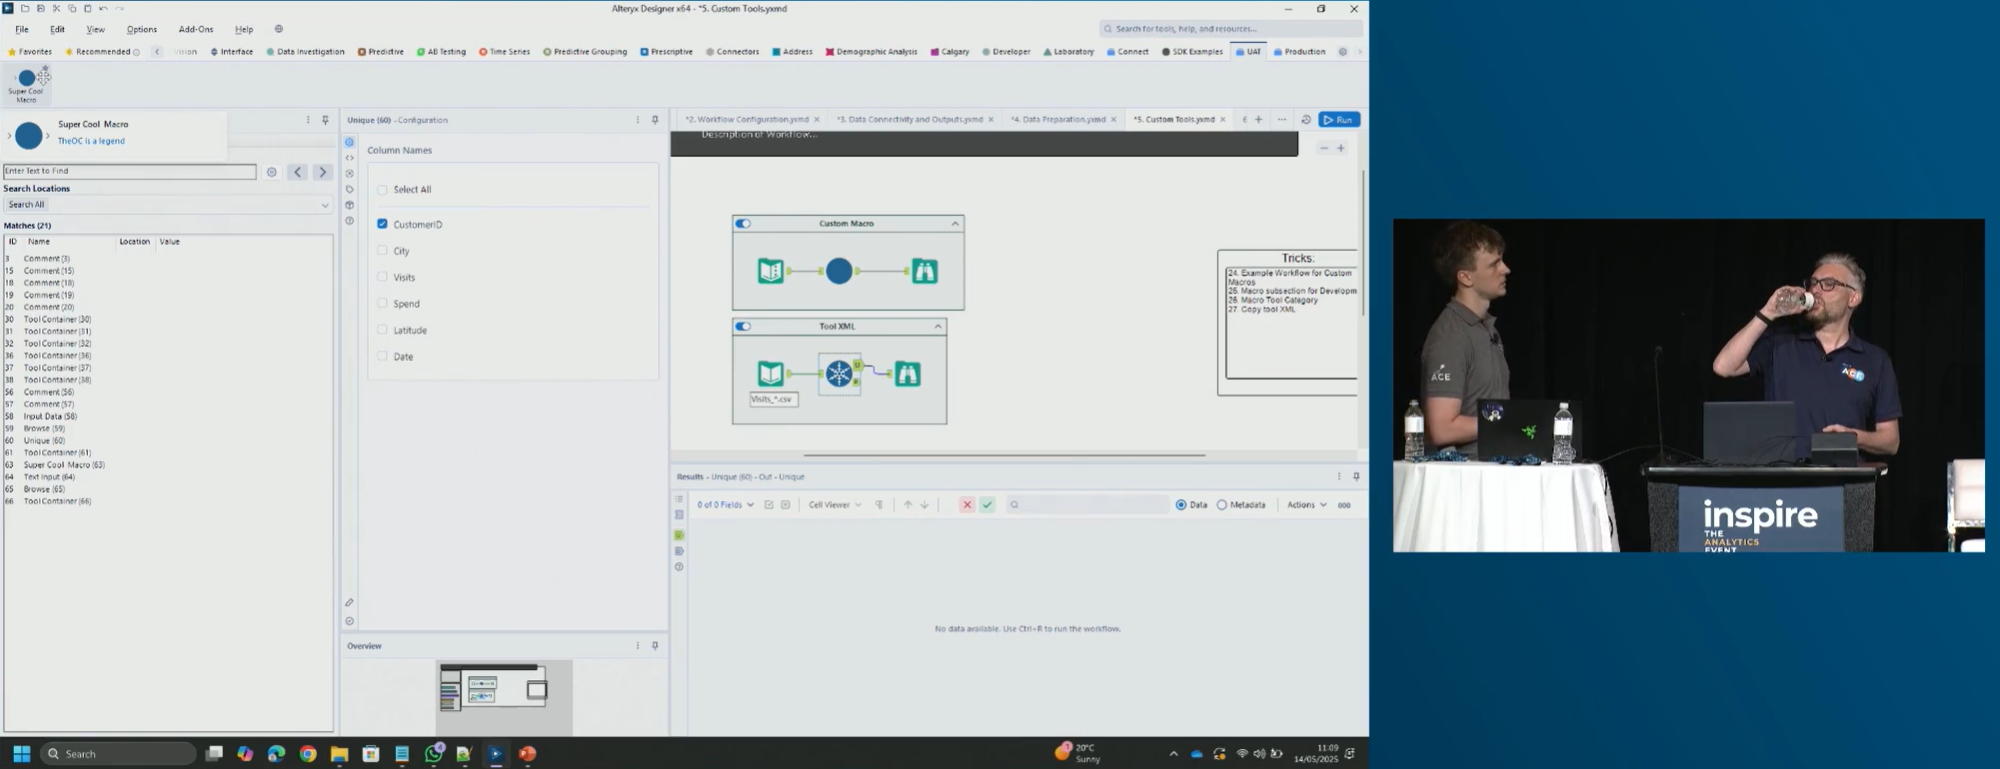Check the Latitude column checkbox
The image size is (2000, 769).
click(382, 329)
